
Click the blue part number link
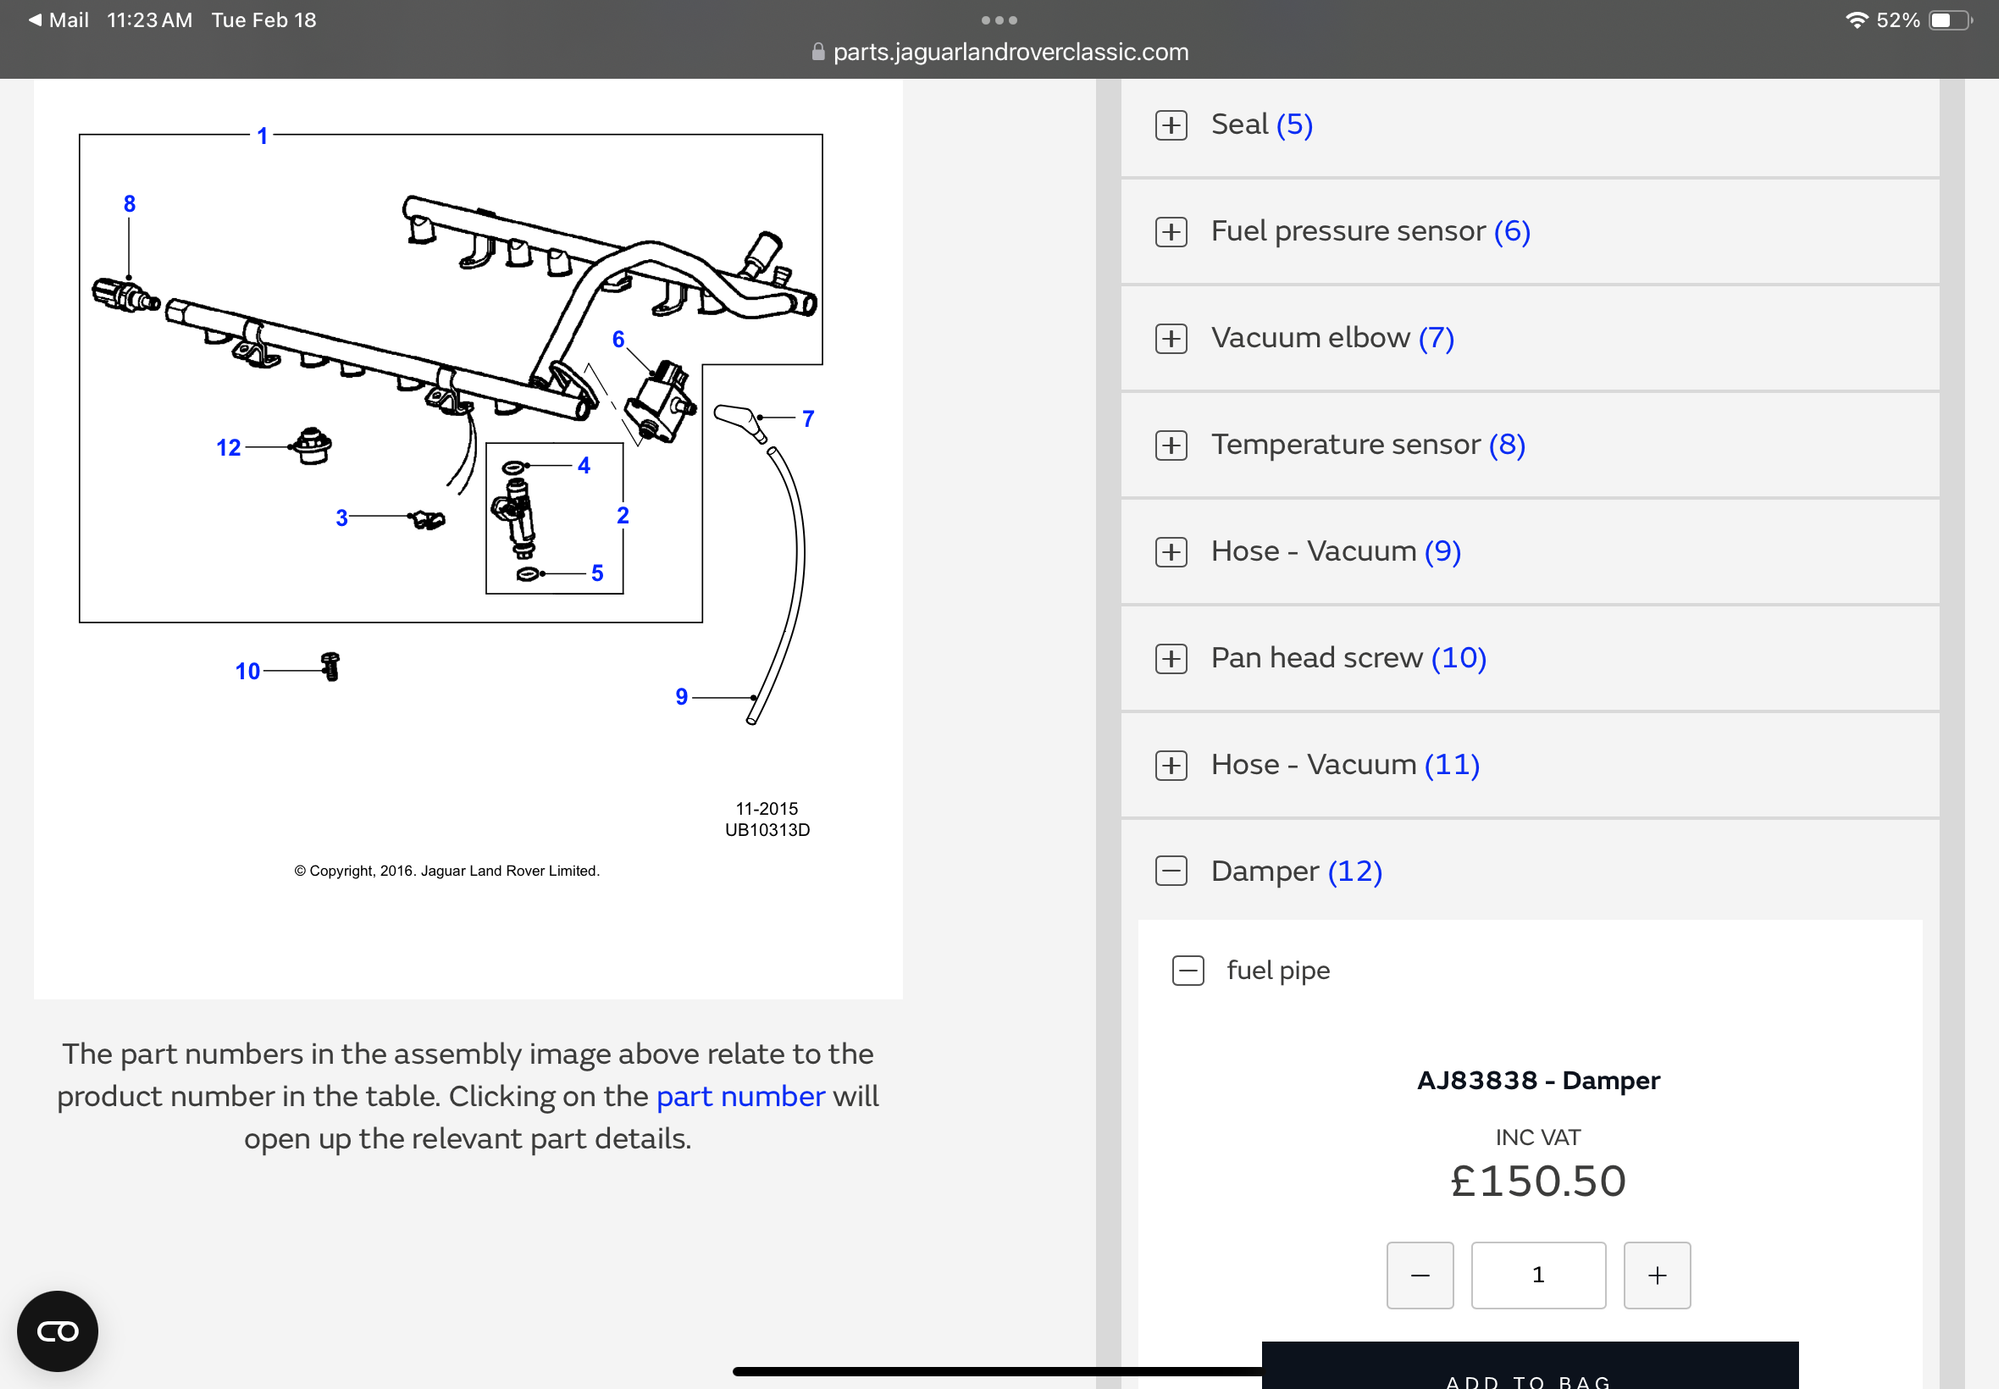pyautogui.click(x=740, y=1096)
